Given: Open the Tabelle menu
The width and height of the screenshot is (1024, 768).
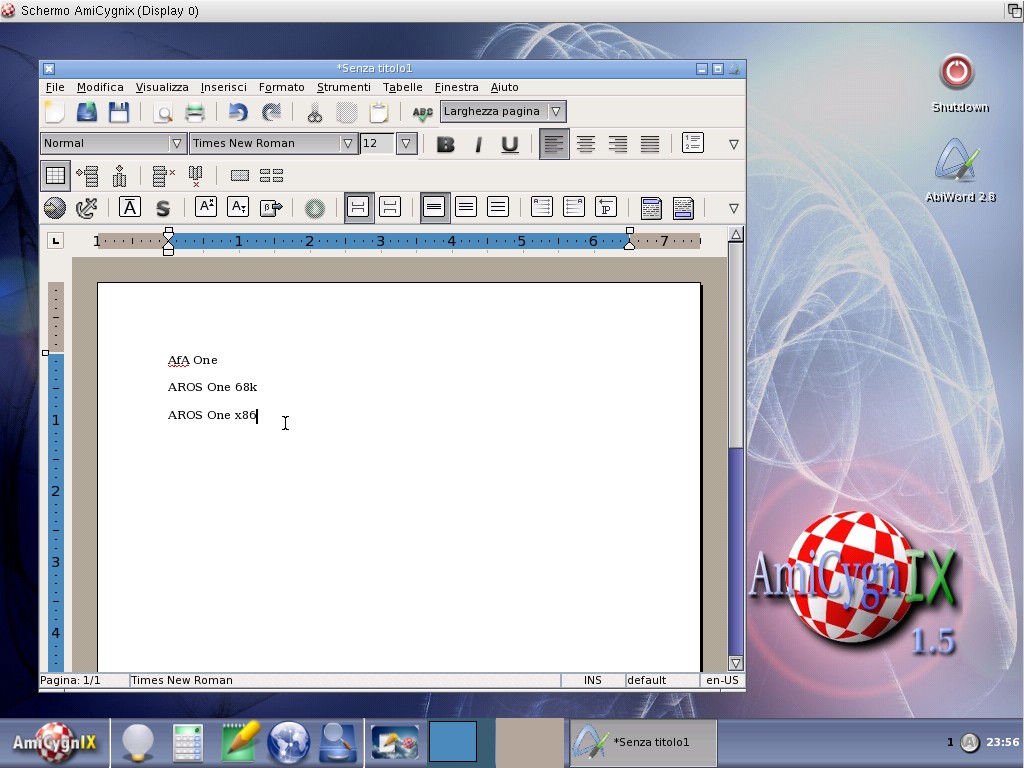Looking at the screenshot, I should coord(402,87).
